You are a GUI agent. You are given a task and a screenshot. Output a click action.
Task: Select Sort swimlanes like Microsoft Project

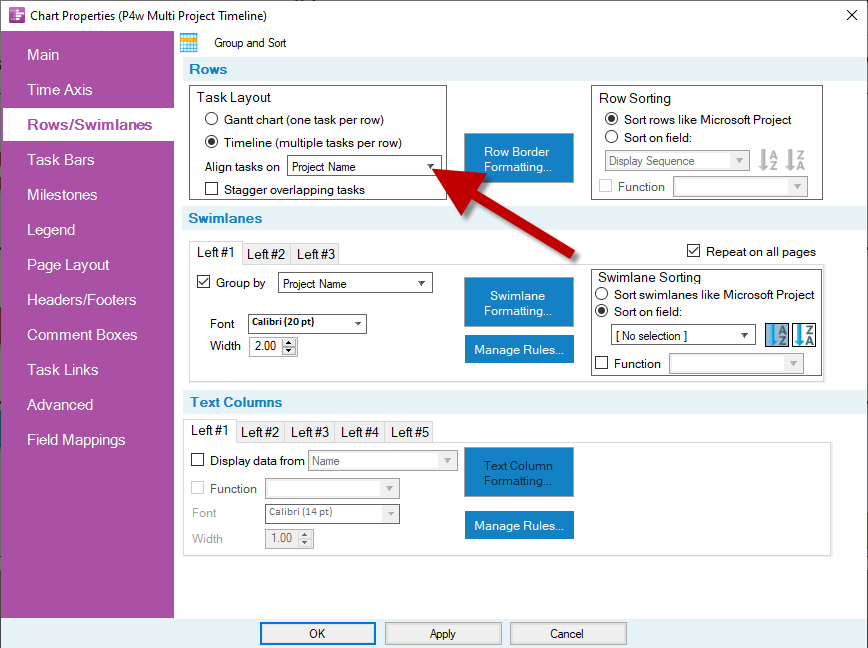602,295
